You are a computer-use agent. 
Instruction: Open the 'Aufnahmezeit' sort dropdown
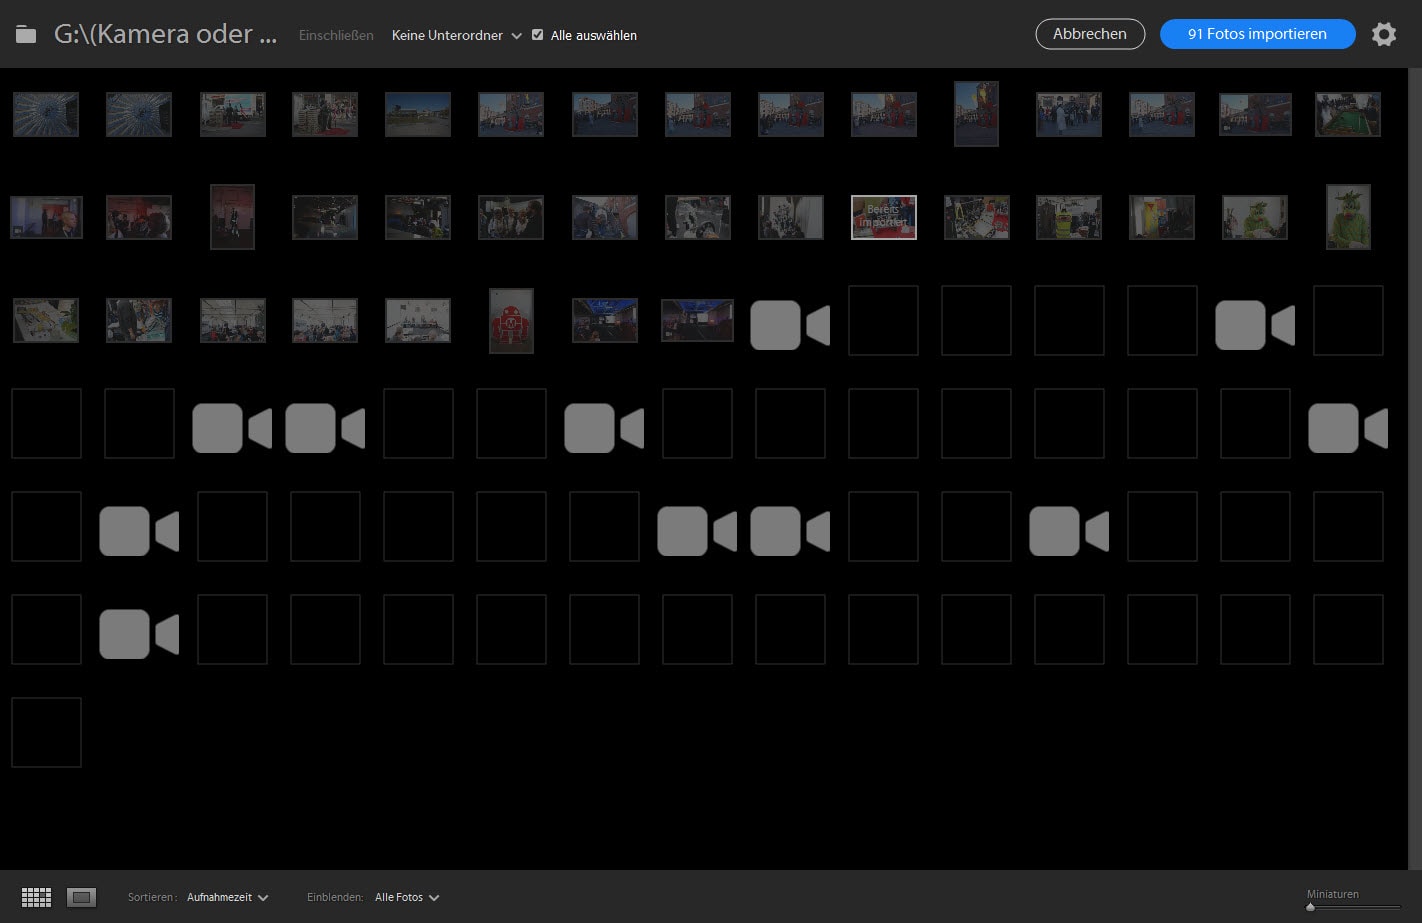pyautogui.click(x=227, y=897)
